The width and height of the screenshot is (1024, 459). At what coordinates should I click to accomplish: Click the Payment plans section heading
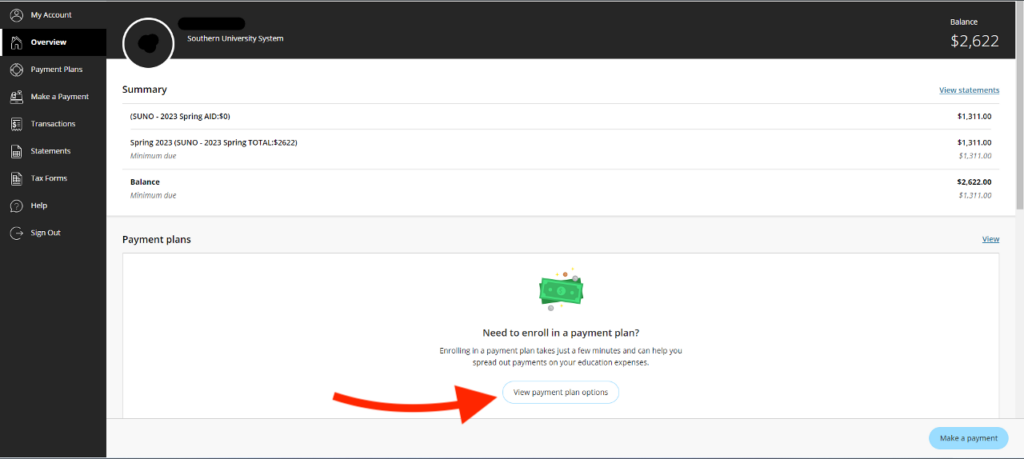coord(157,240)
